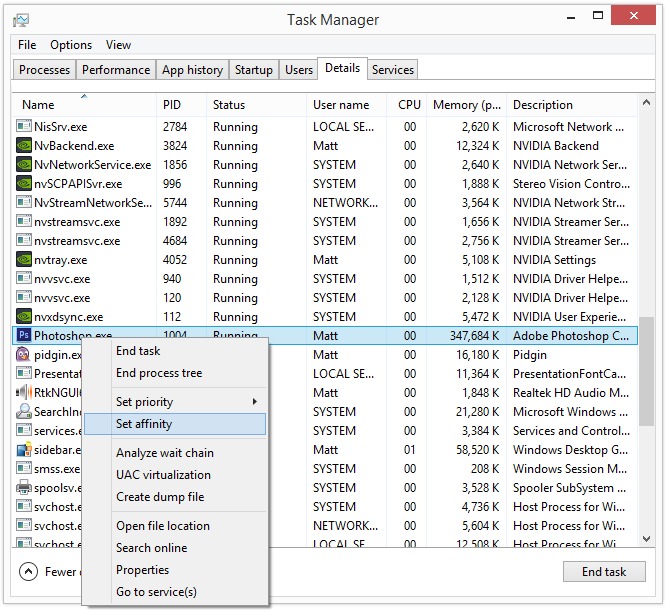Sort by Memory column header
This screenshot has height=610, width=666.
(467, 105)
